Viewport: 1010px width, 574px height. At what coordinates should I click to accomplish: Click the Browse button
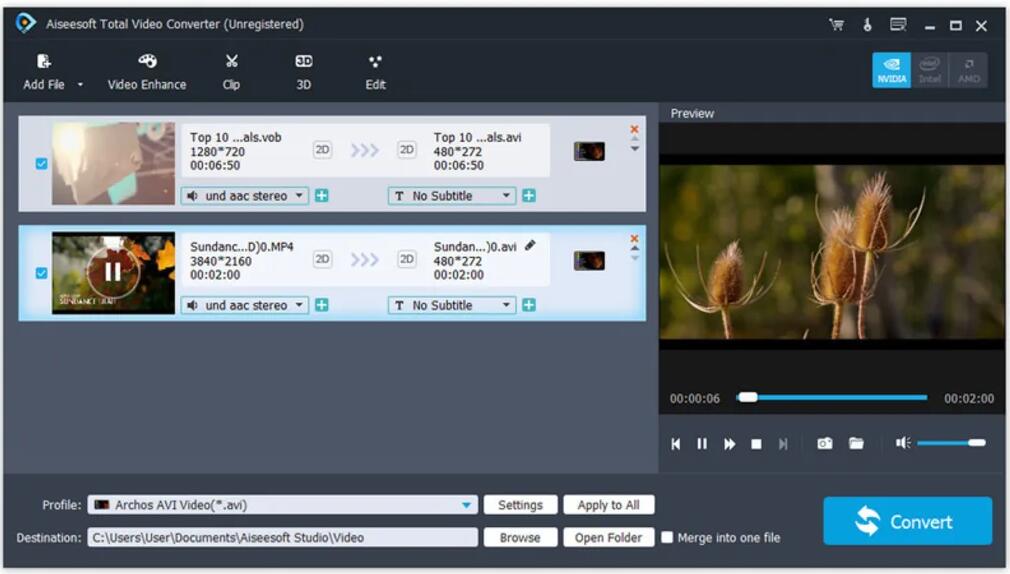tap(520, 537)
